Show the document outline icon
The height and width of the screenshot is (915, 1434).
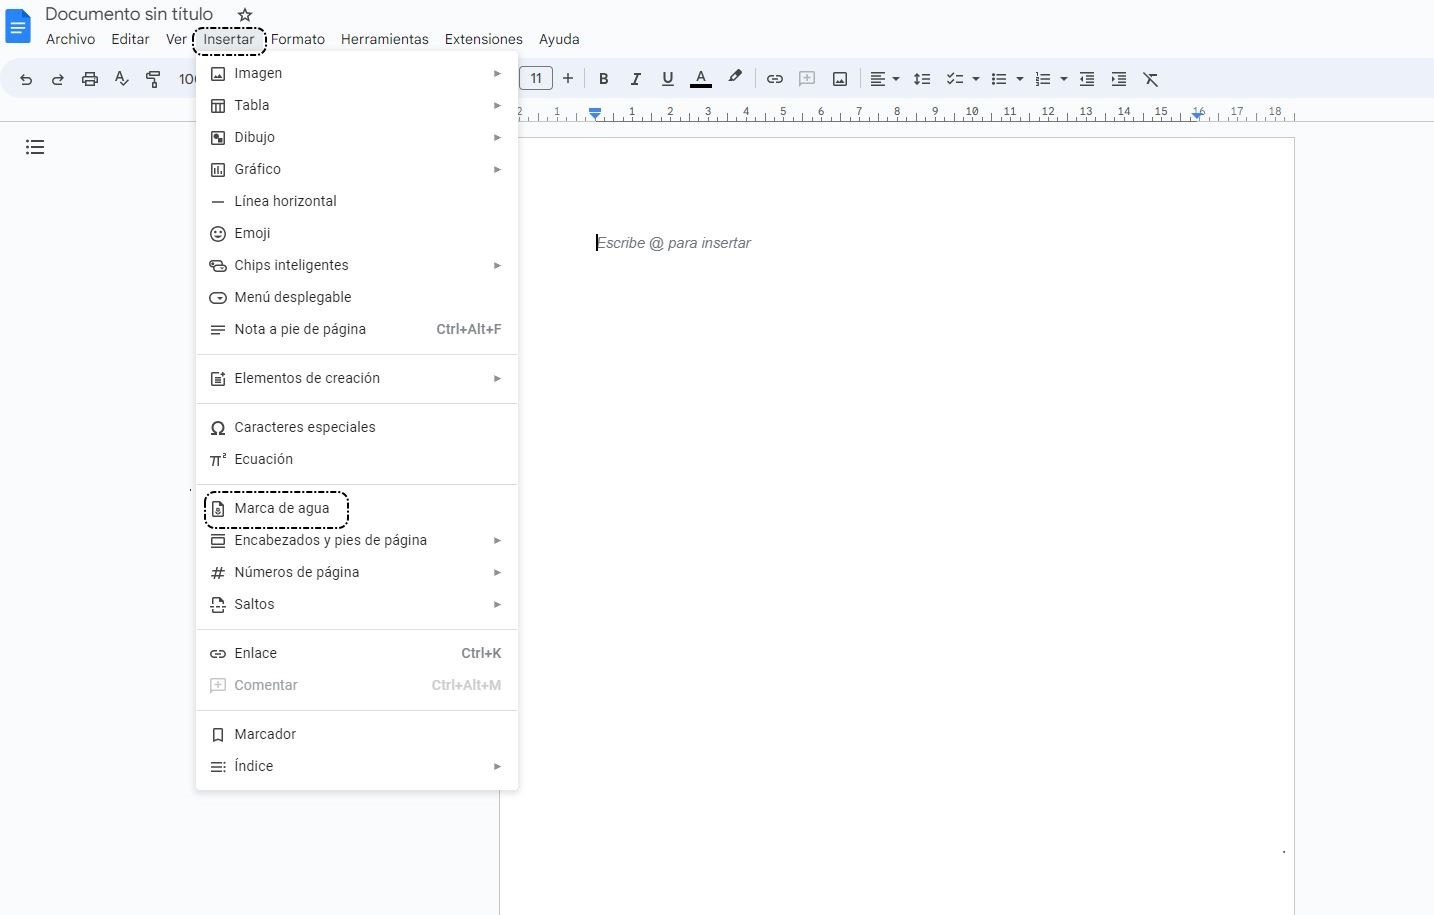point(35,147)
